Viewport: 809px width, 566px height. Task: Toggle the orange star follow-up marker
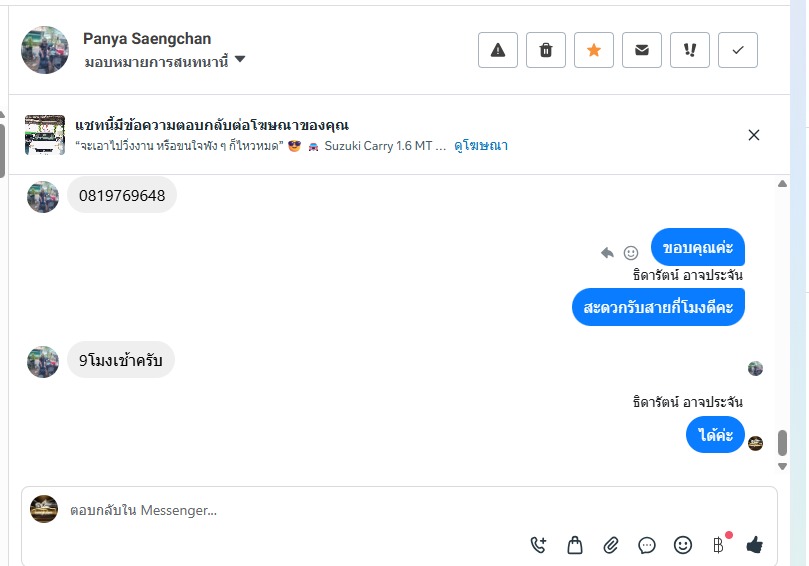pyautogui.click(x=594, y=50)
